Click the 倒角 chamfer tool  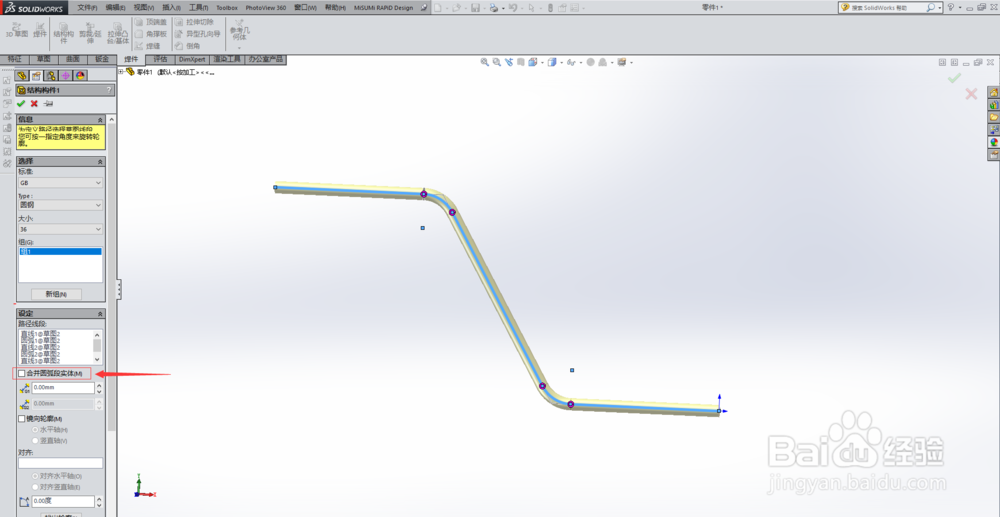coord(188,46)
